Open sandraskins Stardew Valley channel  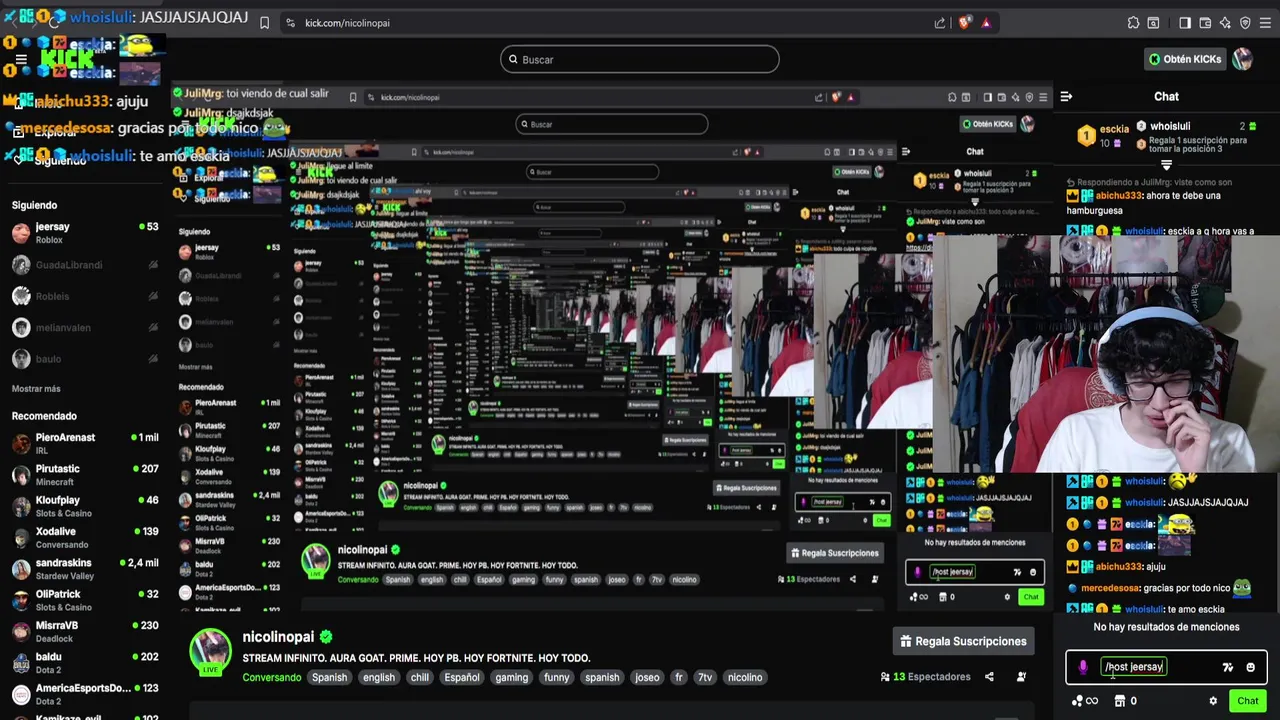coord(85,569)
